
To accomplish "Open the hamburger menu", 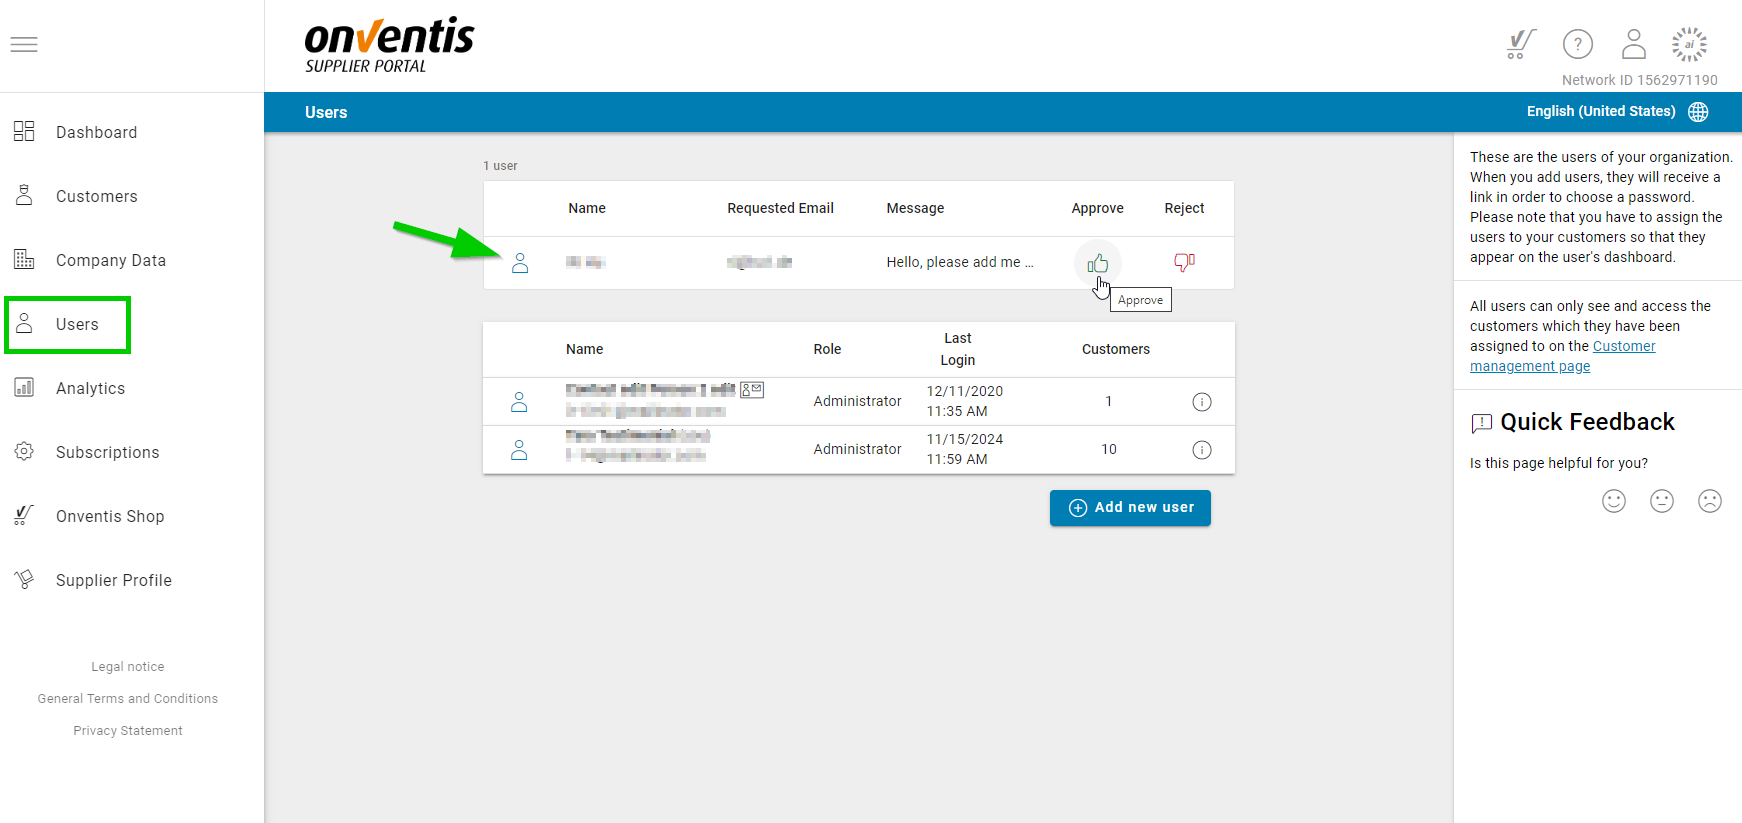I will tap(24, 44).
